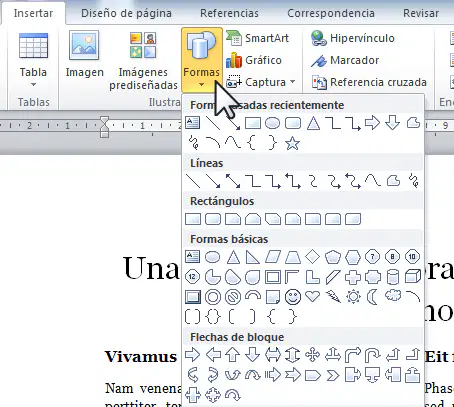The height and width of the screenshot is (407, 454).
Task: Choose the cloud shape in basic shapes
Action: click(393, 295)
